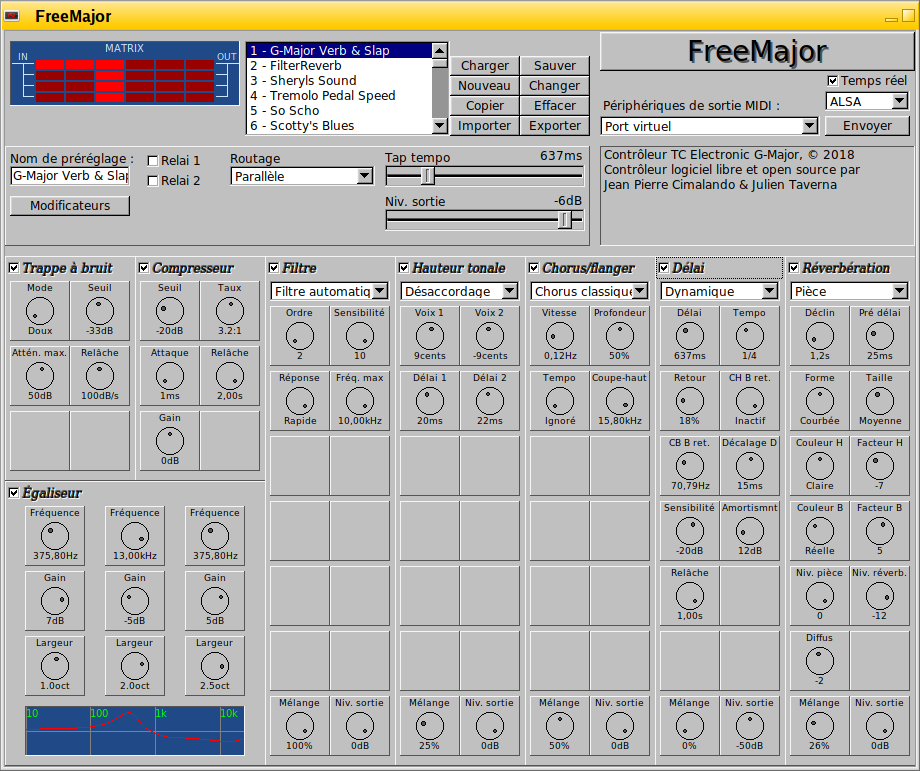Disable the Filtre effect checkbox

pyautogui.click(x=274, y=268)
